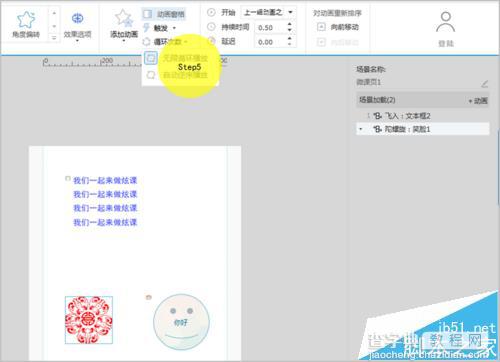Select the 角度偏转 star animation effect
Viewport: 500px width, 362px height.
coord(26,25)
